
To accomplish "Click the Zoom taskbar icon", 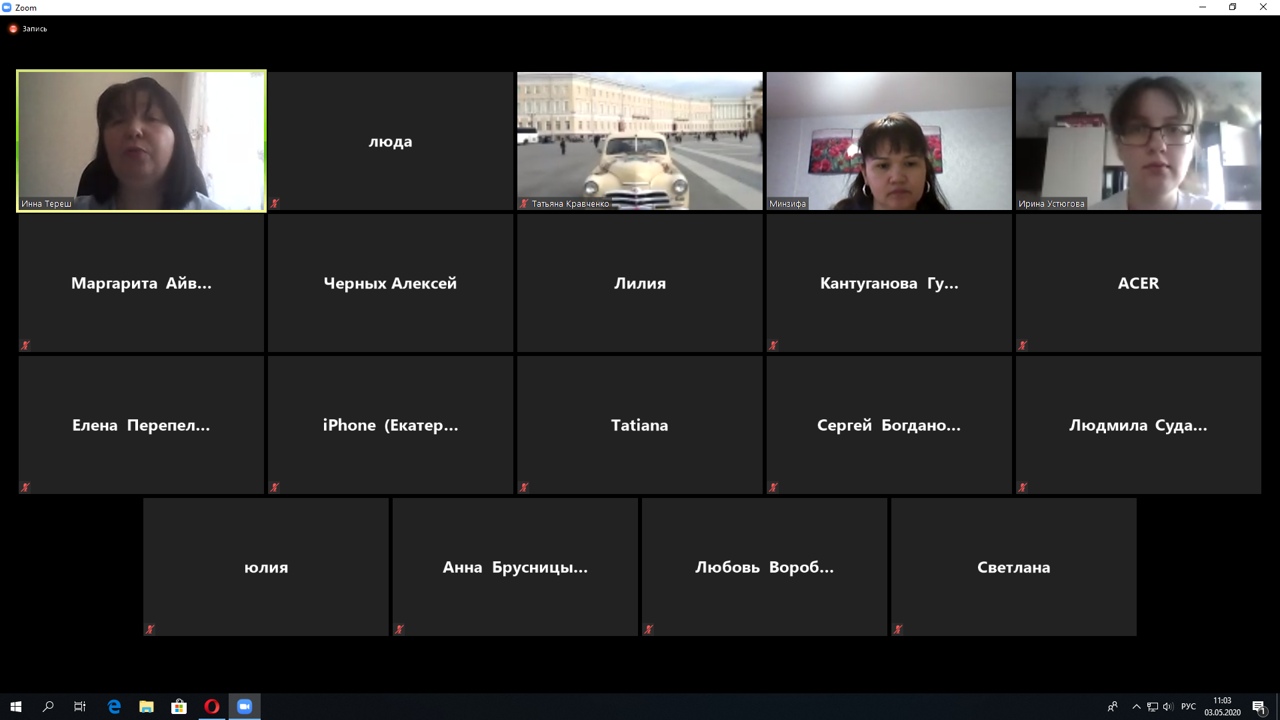I will pos(244,706).
